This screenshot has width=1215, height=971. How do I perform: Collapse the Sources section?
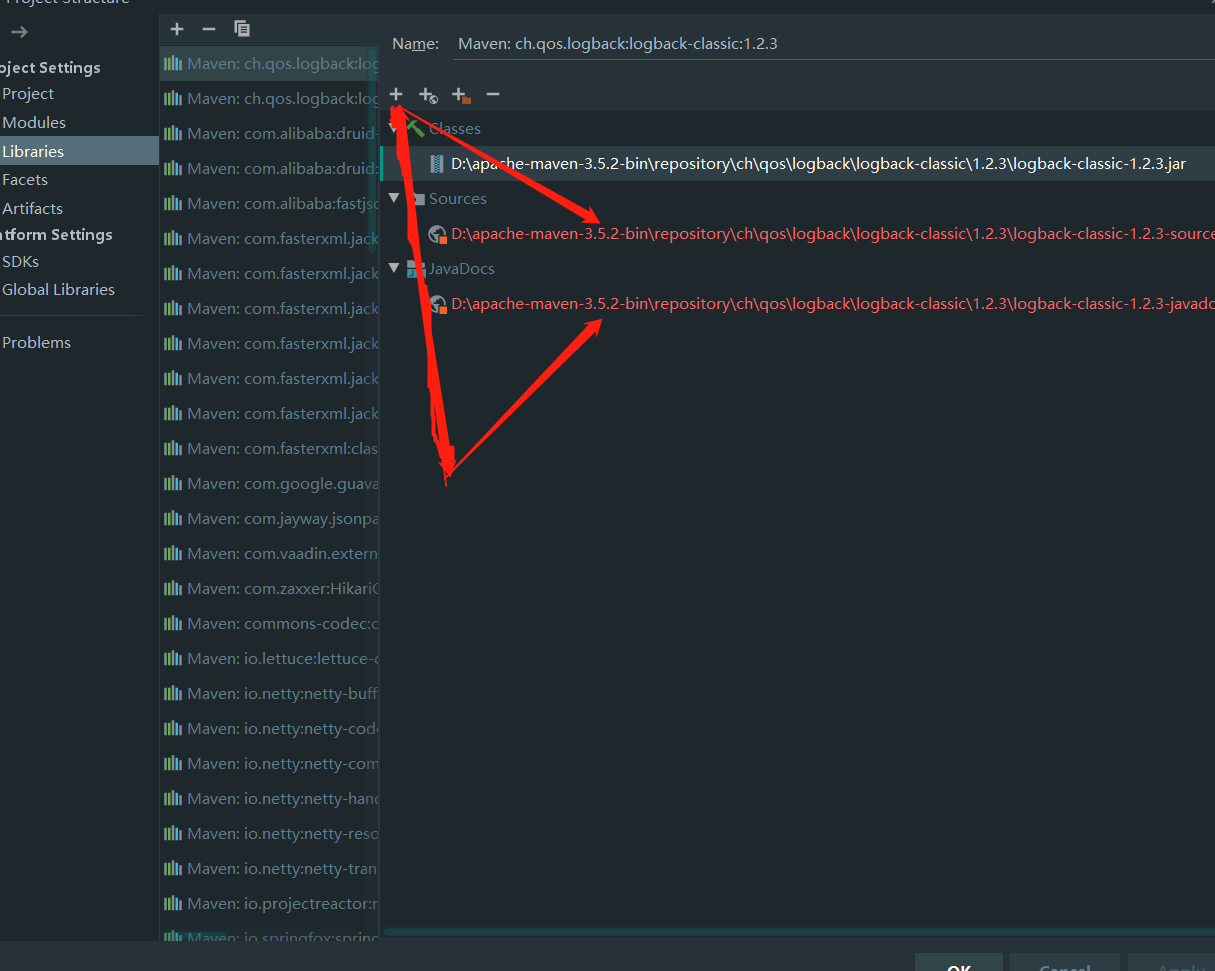[x=393, y=198]
